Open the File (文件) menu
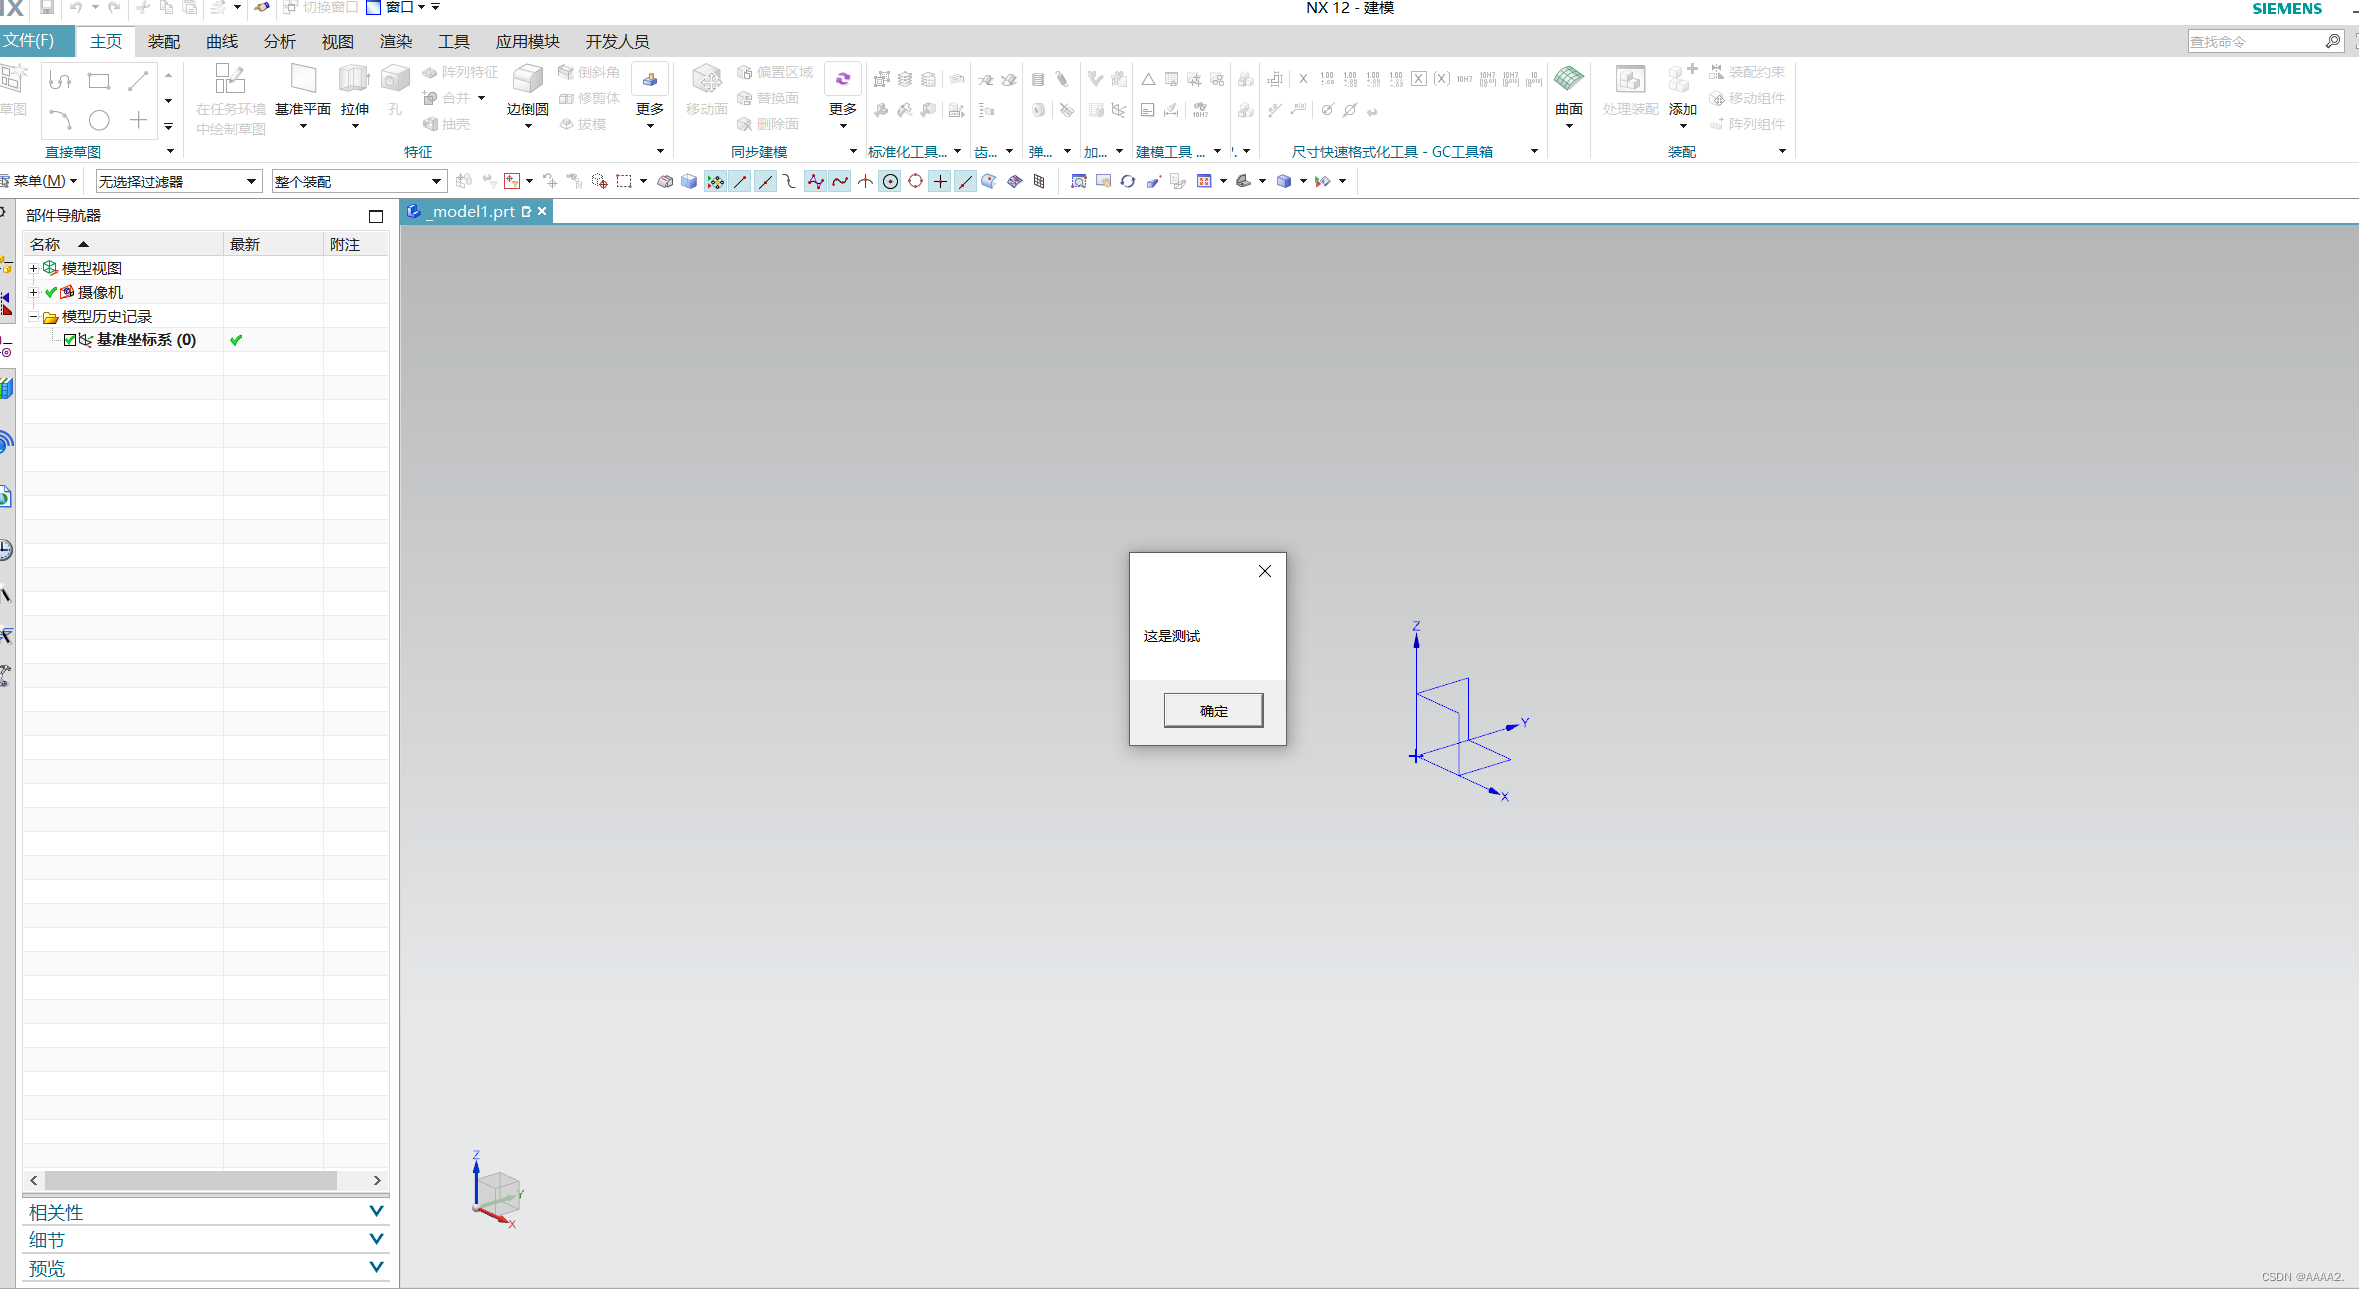The width and height of the screenshot is (2359, 1291). 30,41
